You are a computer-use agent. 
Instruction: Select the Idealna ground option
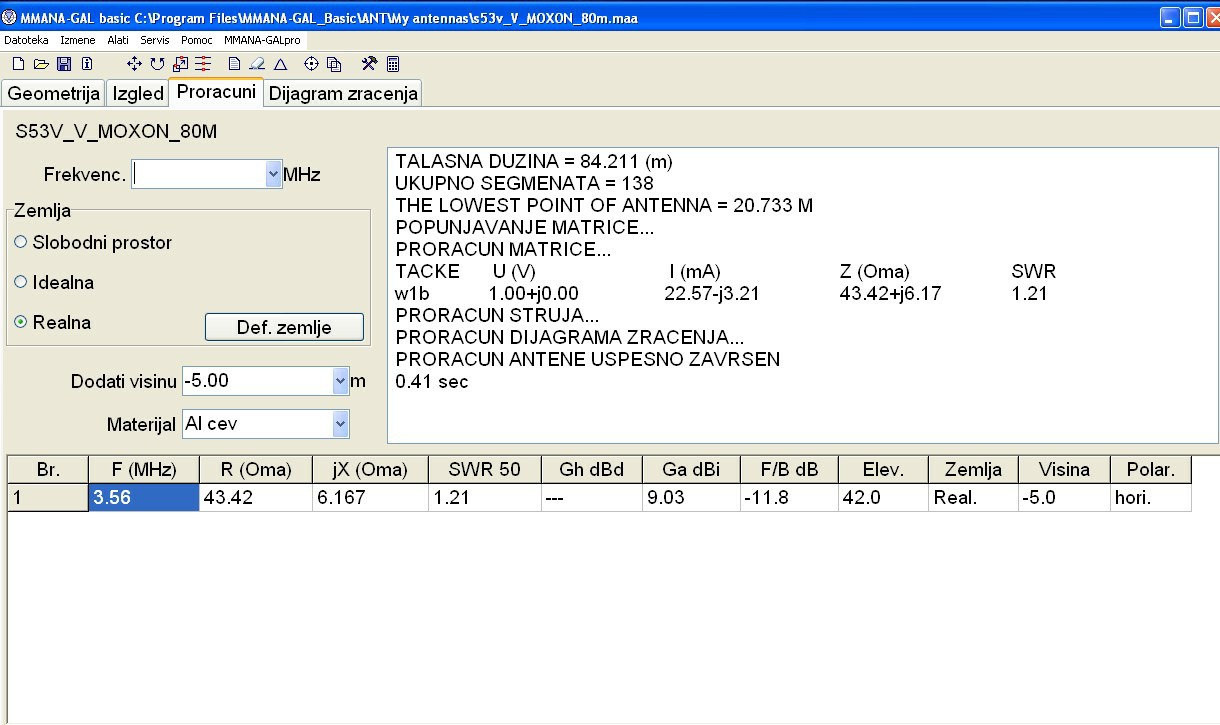(21, 283)
